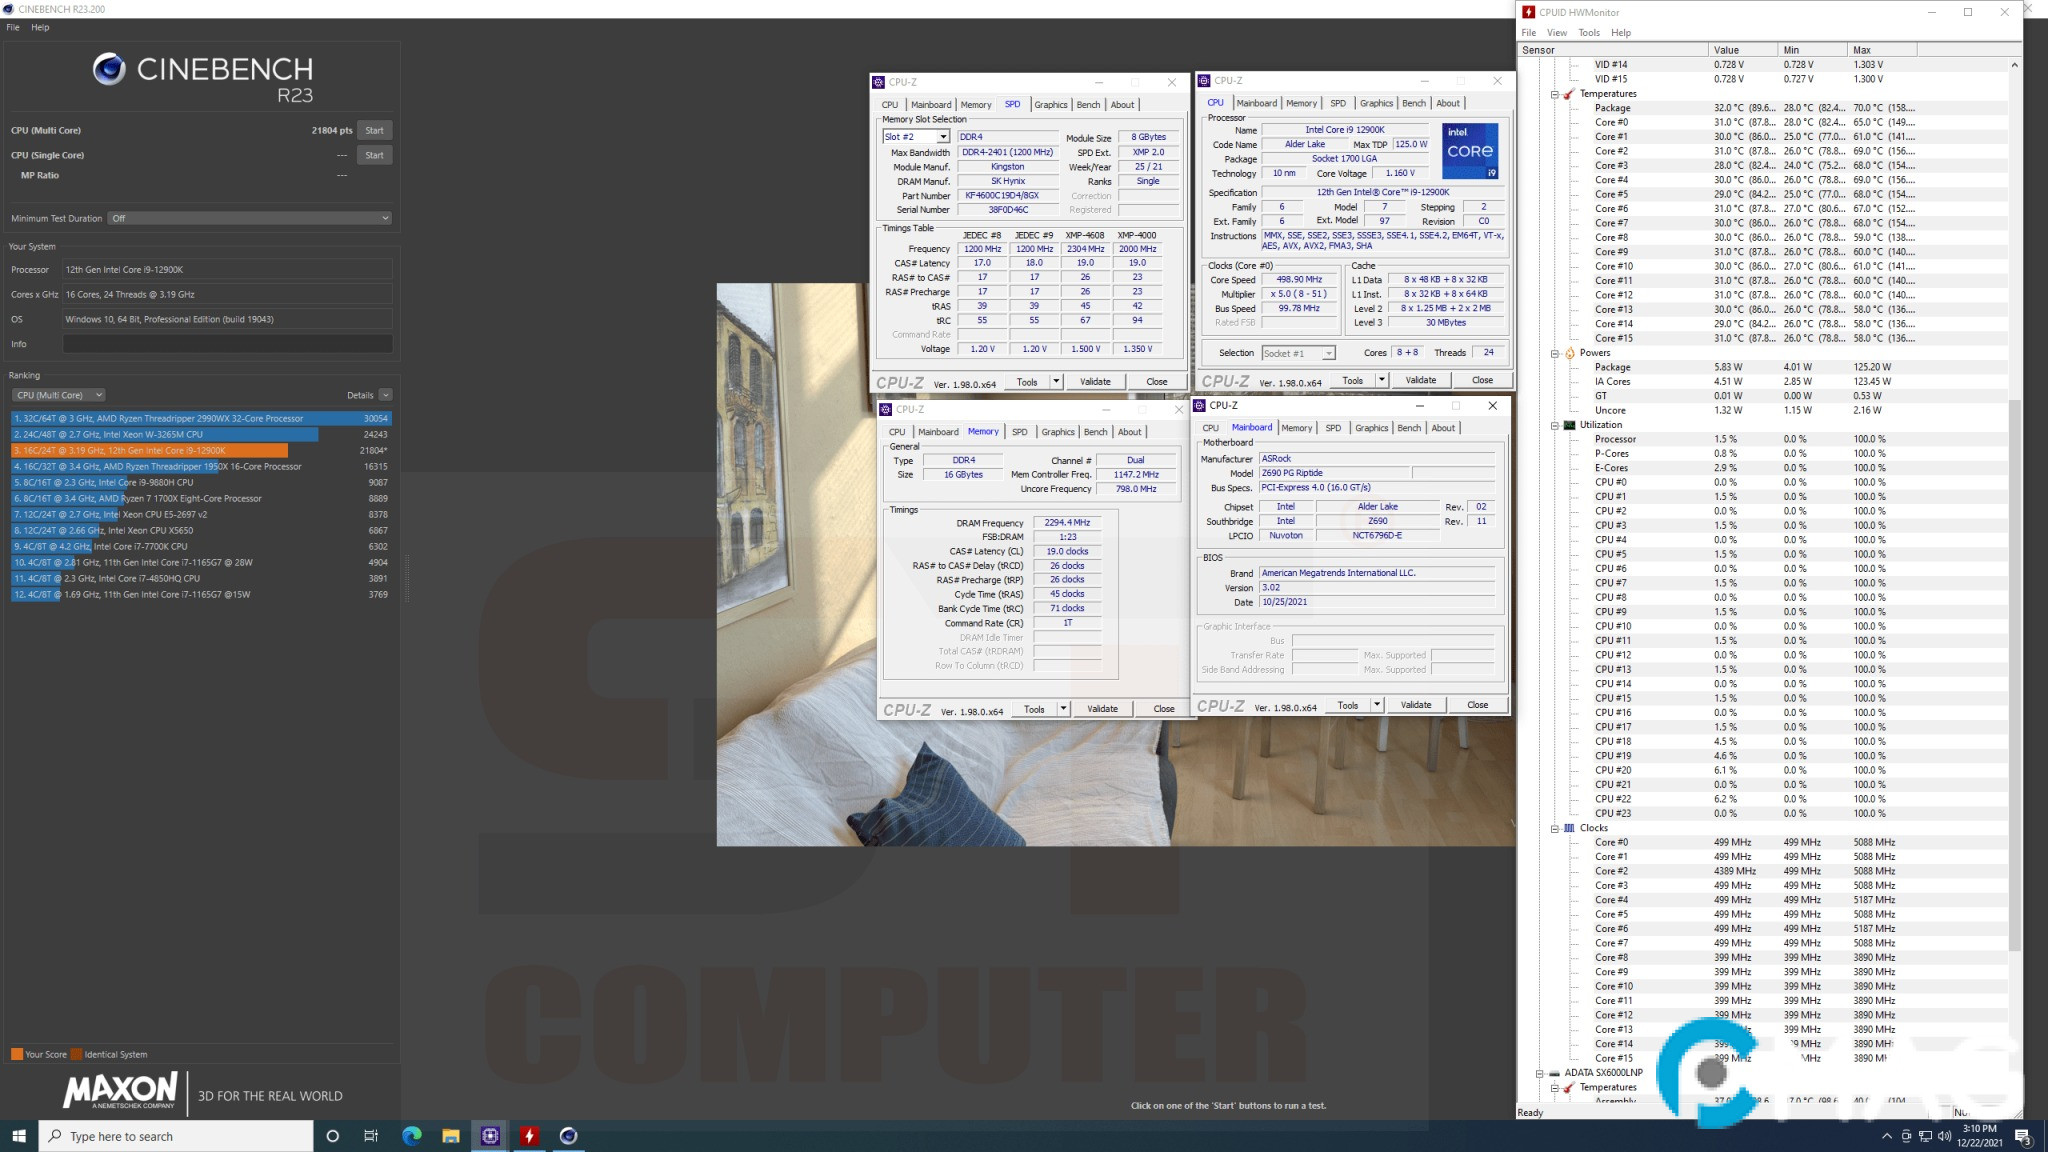
Task: Open Microsoft Edge from the taskbar
Action: (411, 1136)
